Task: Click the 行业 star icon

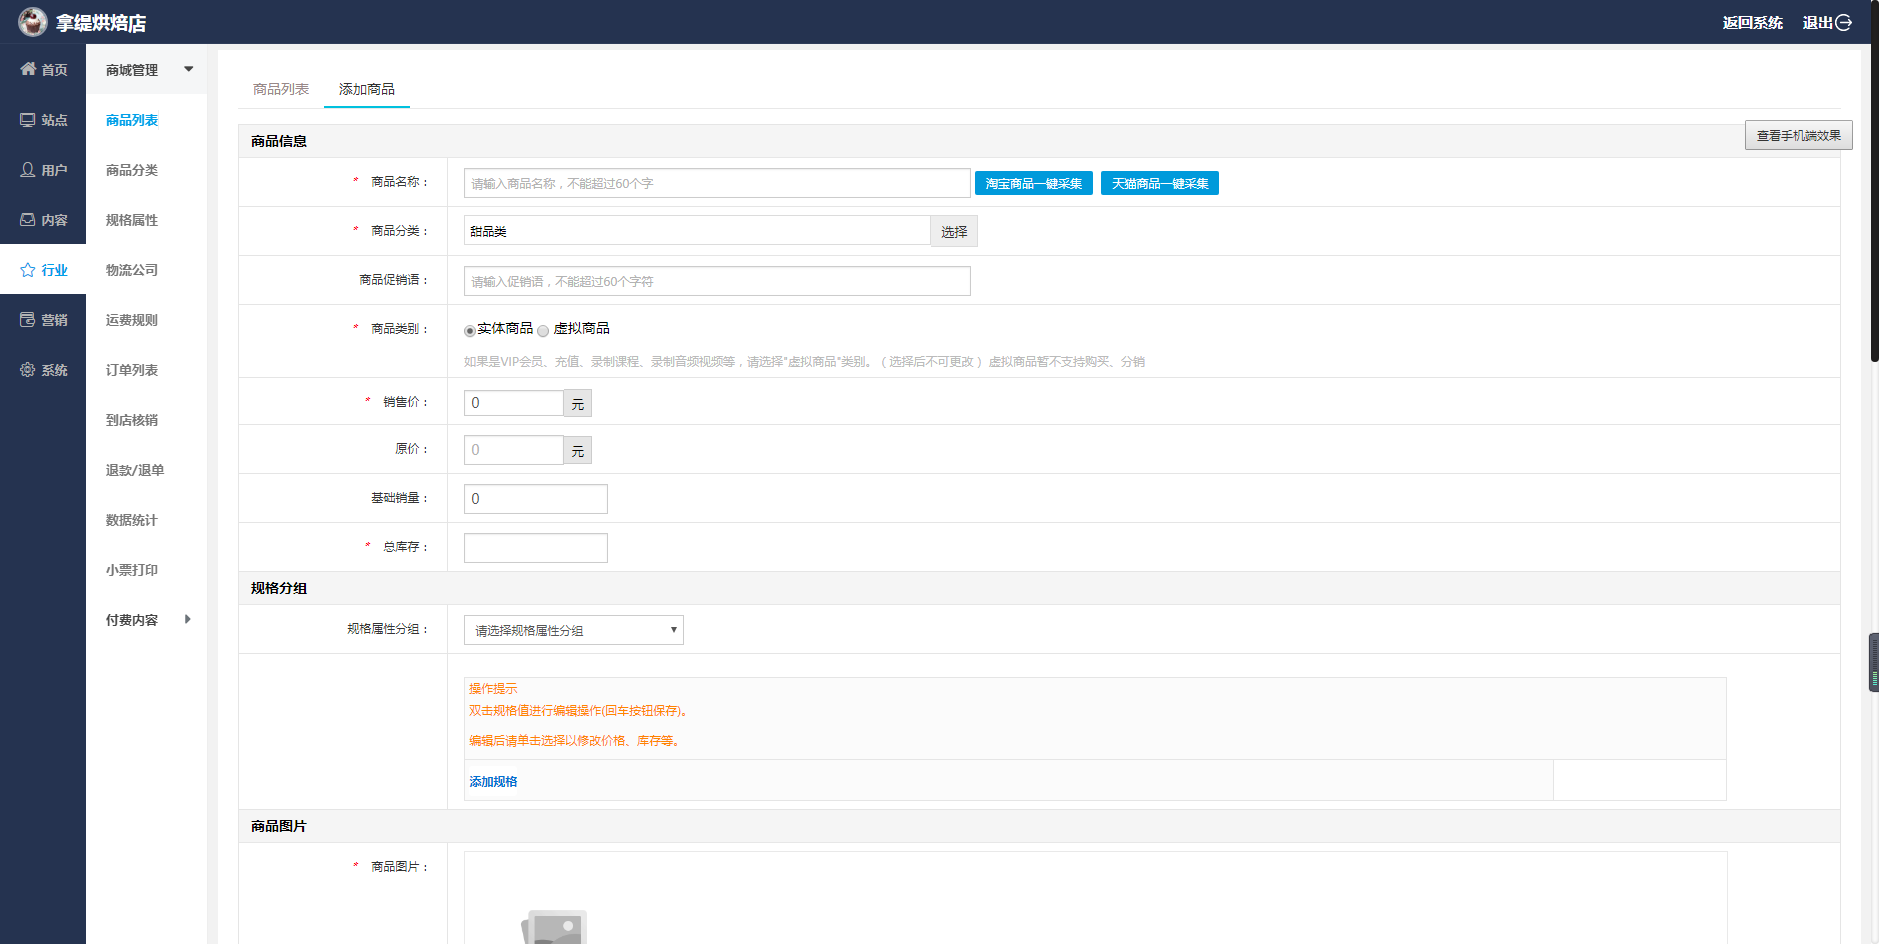Action: click(x=28, y=269)
